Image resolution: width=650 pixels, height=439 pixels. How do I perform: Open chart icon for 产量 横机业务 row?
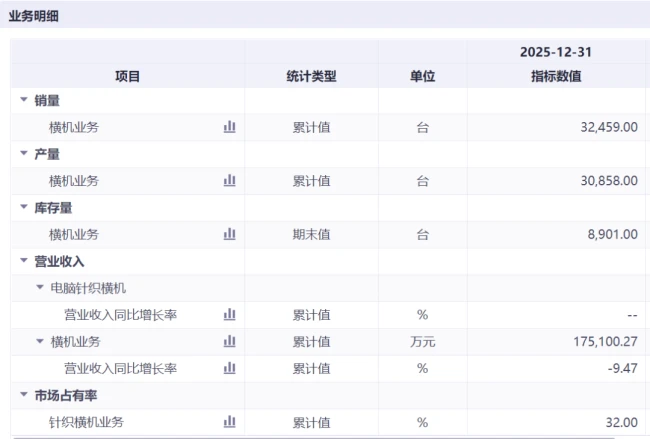tap(229, 180)
